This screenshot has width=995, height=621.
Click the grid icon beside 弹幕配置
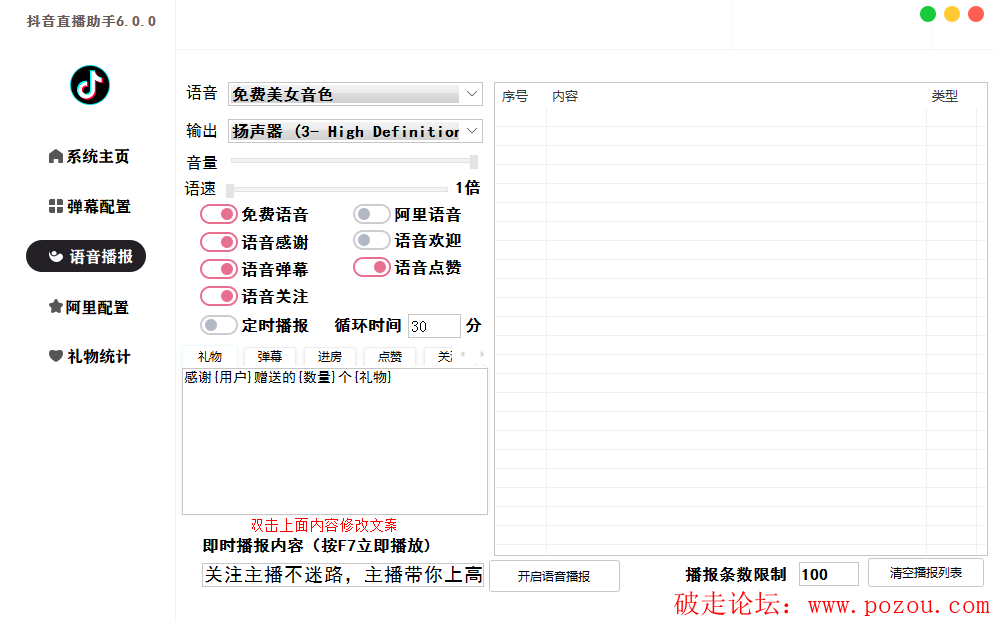click(56, 206)
